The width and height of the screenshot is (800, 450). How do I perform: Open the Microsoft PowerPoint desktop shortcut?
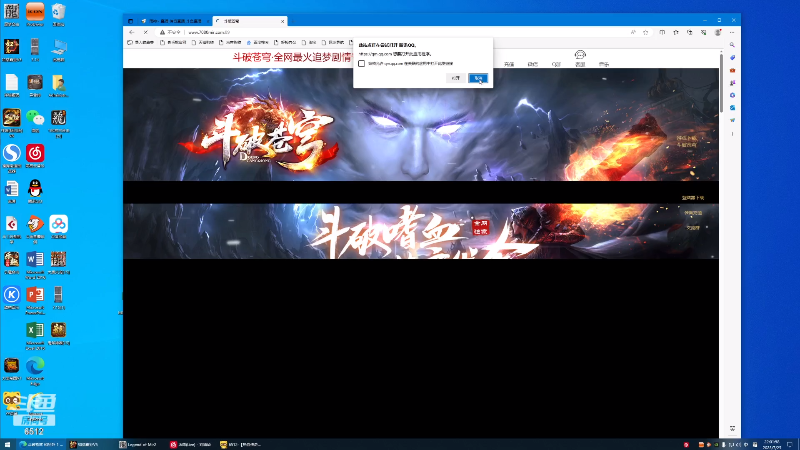coord(35,298)
